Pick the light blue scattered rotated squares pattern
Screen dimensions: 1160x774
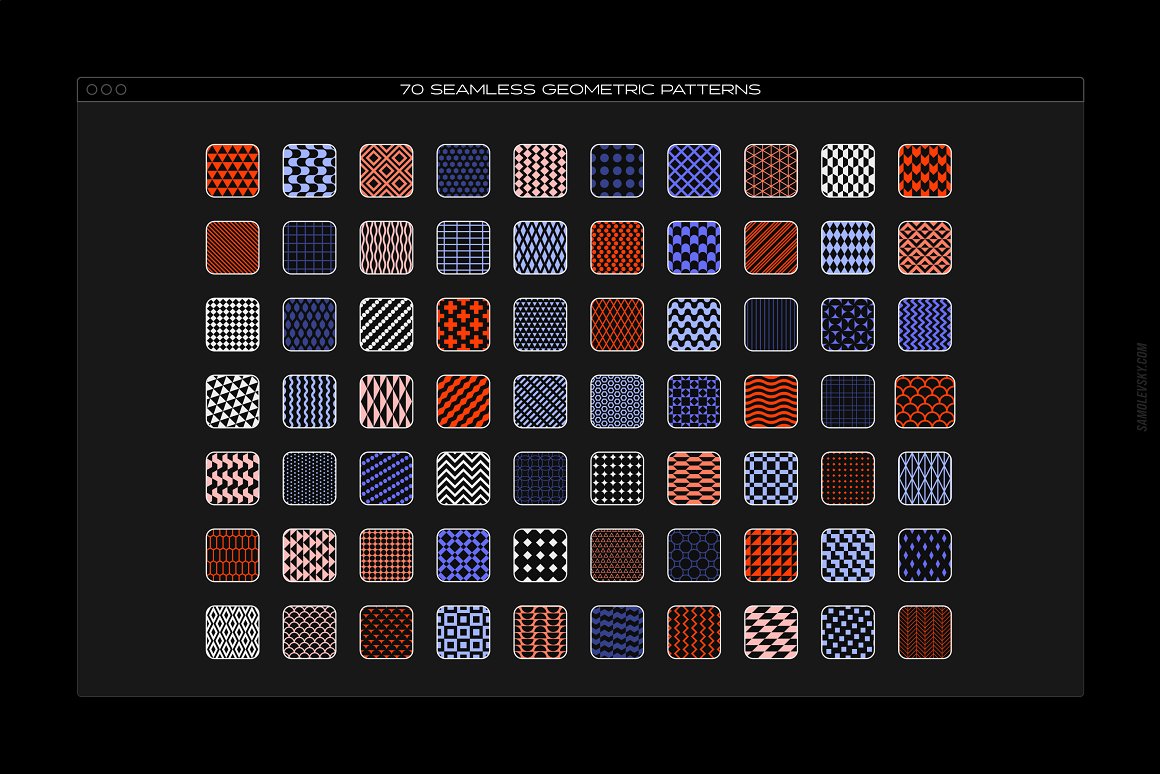(848, 633)
